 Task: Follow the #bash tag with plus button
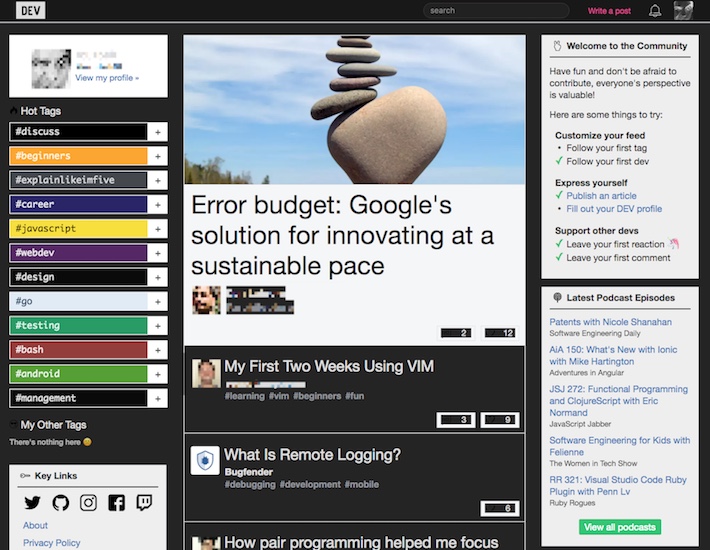coord(158,350)
